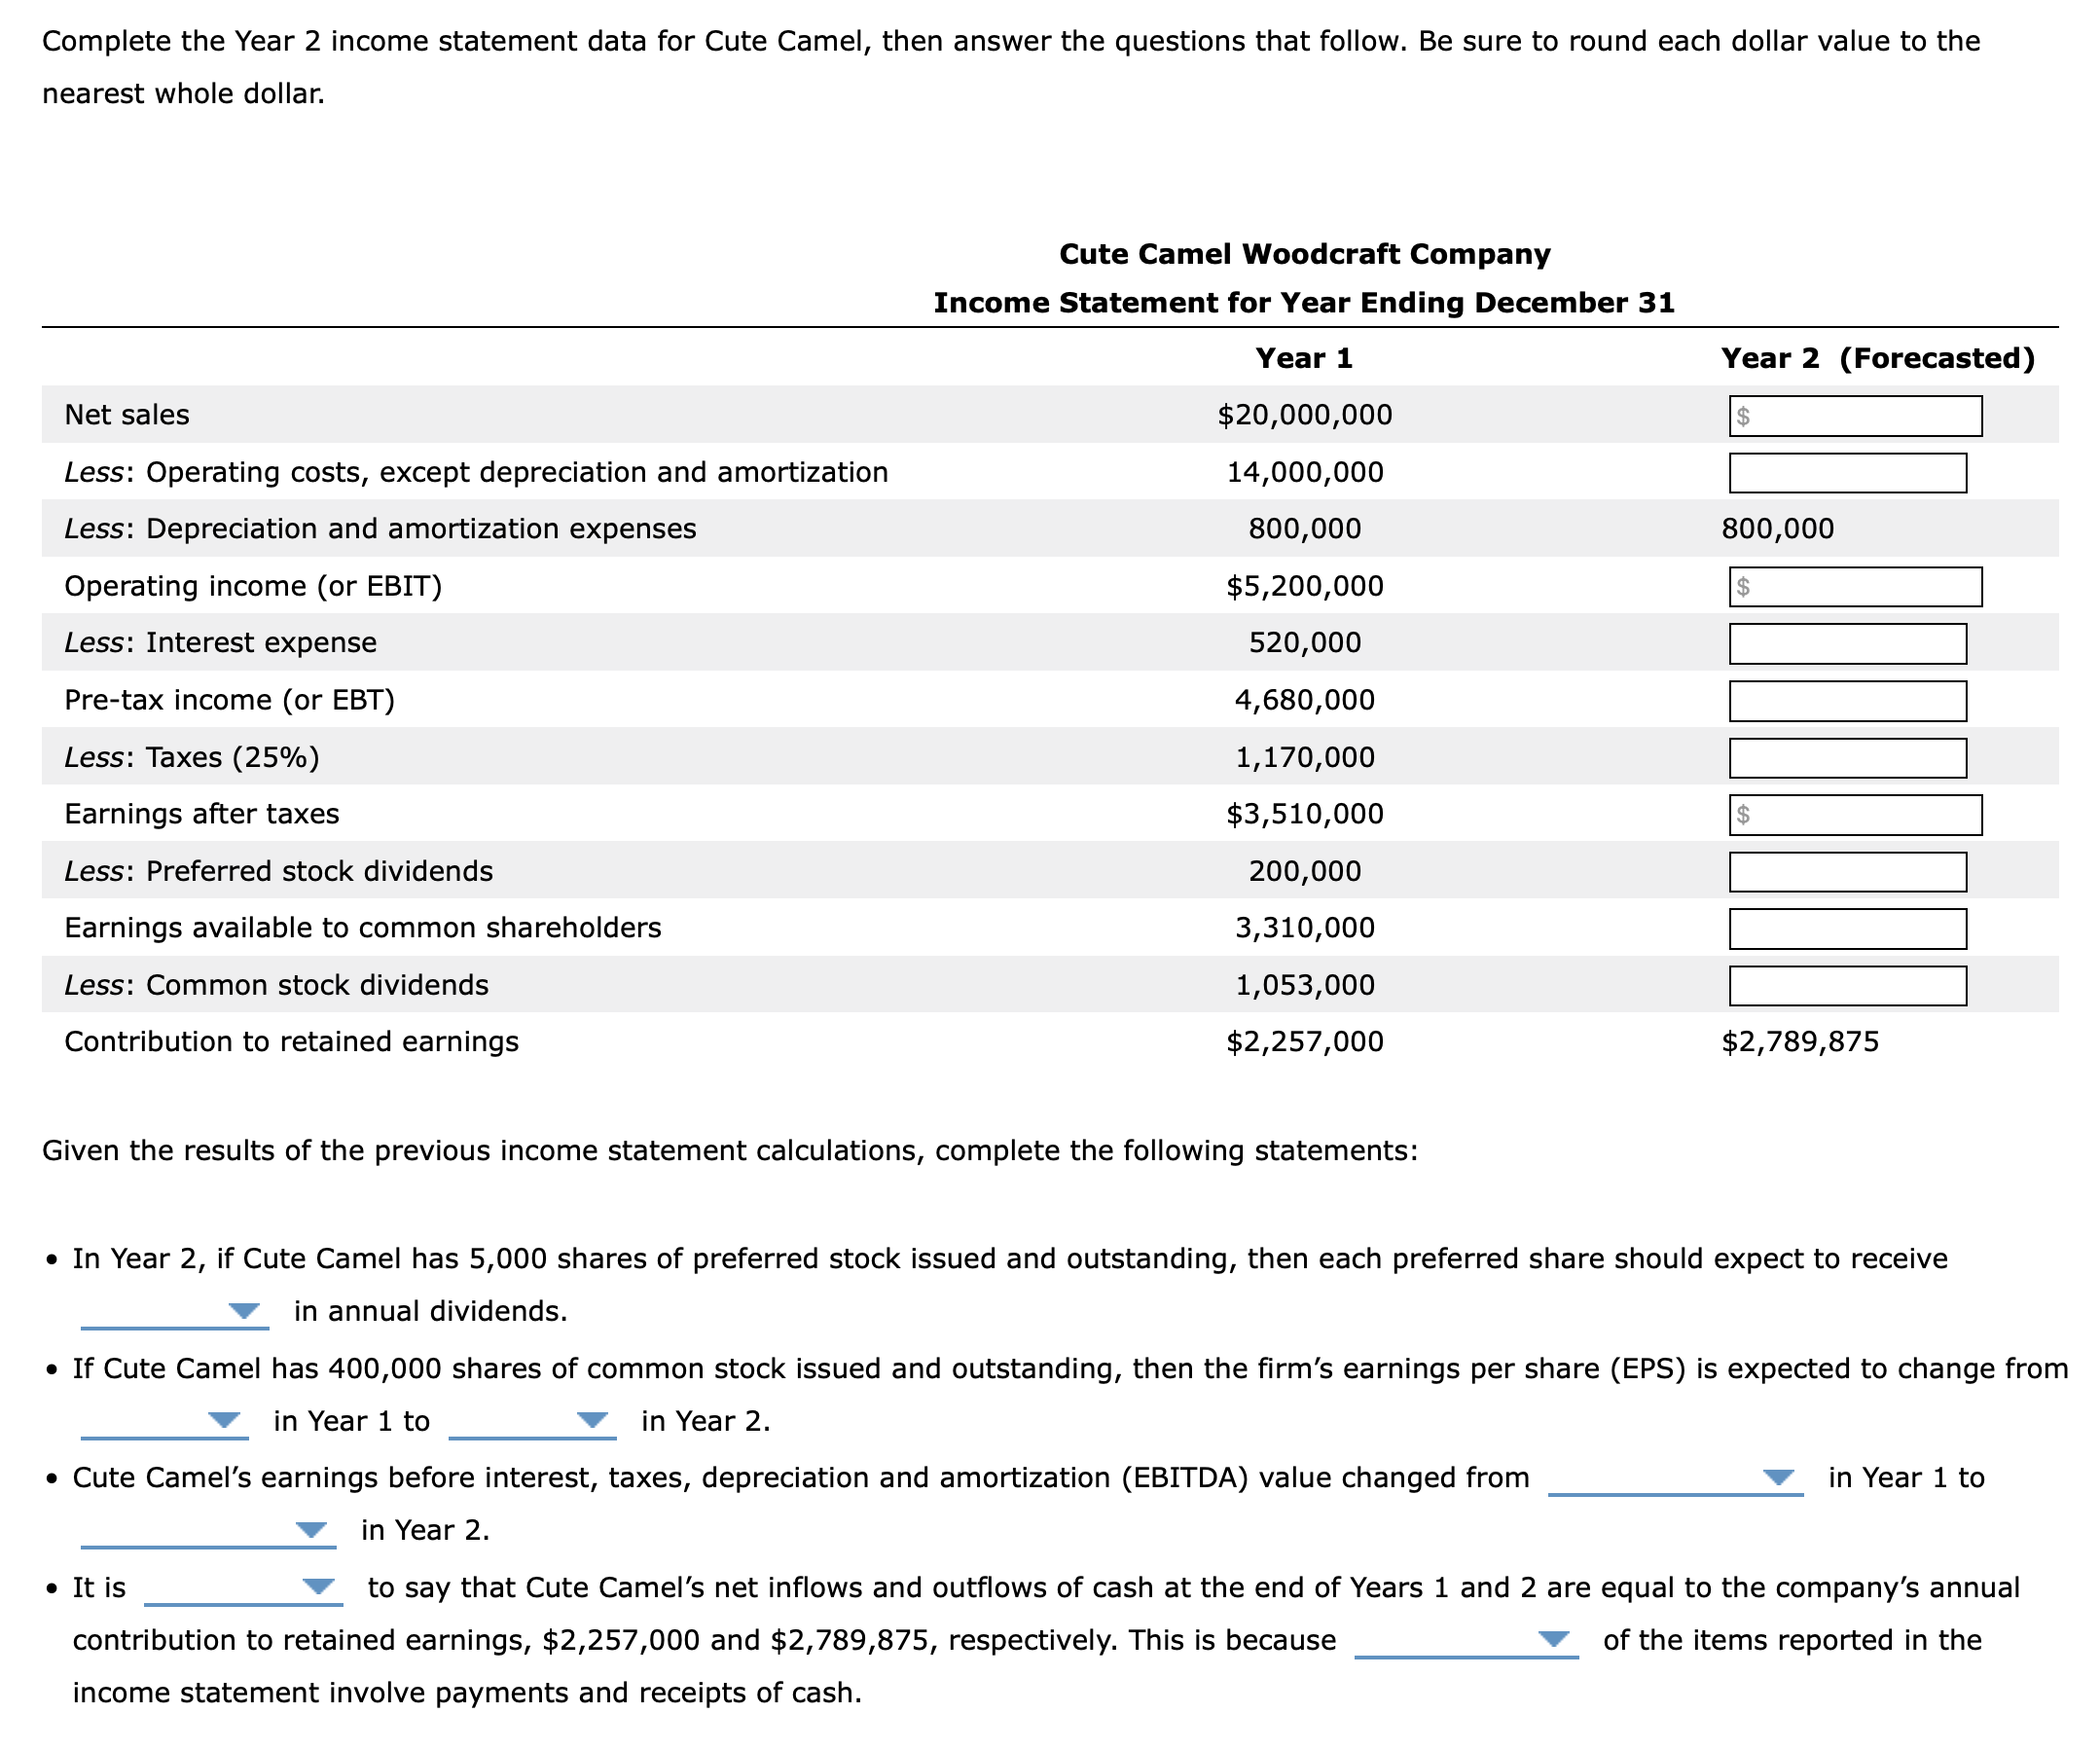Click the Contribution to retained earnings value $2,789,875

tap(1800, 1040)
